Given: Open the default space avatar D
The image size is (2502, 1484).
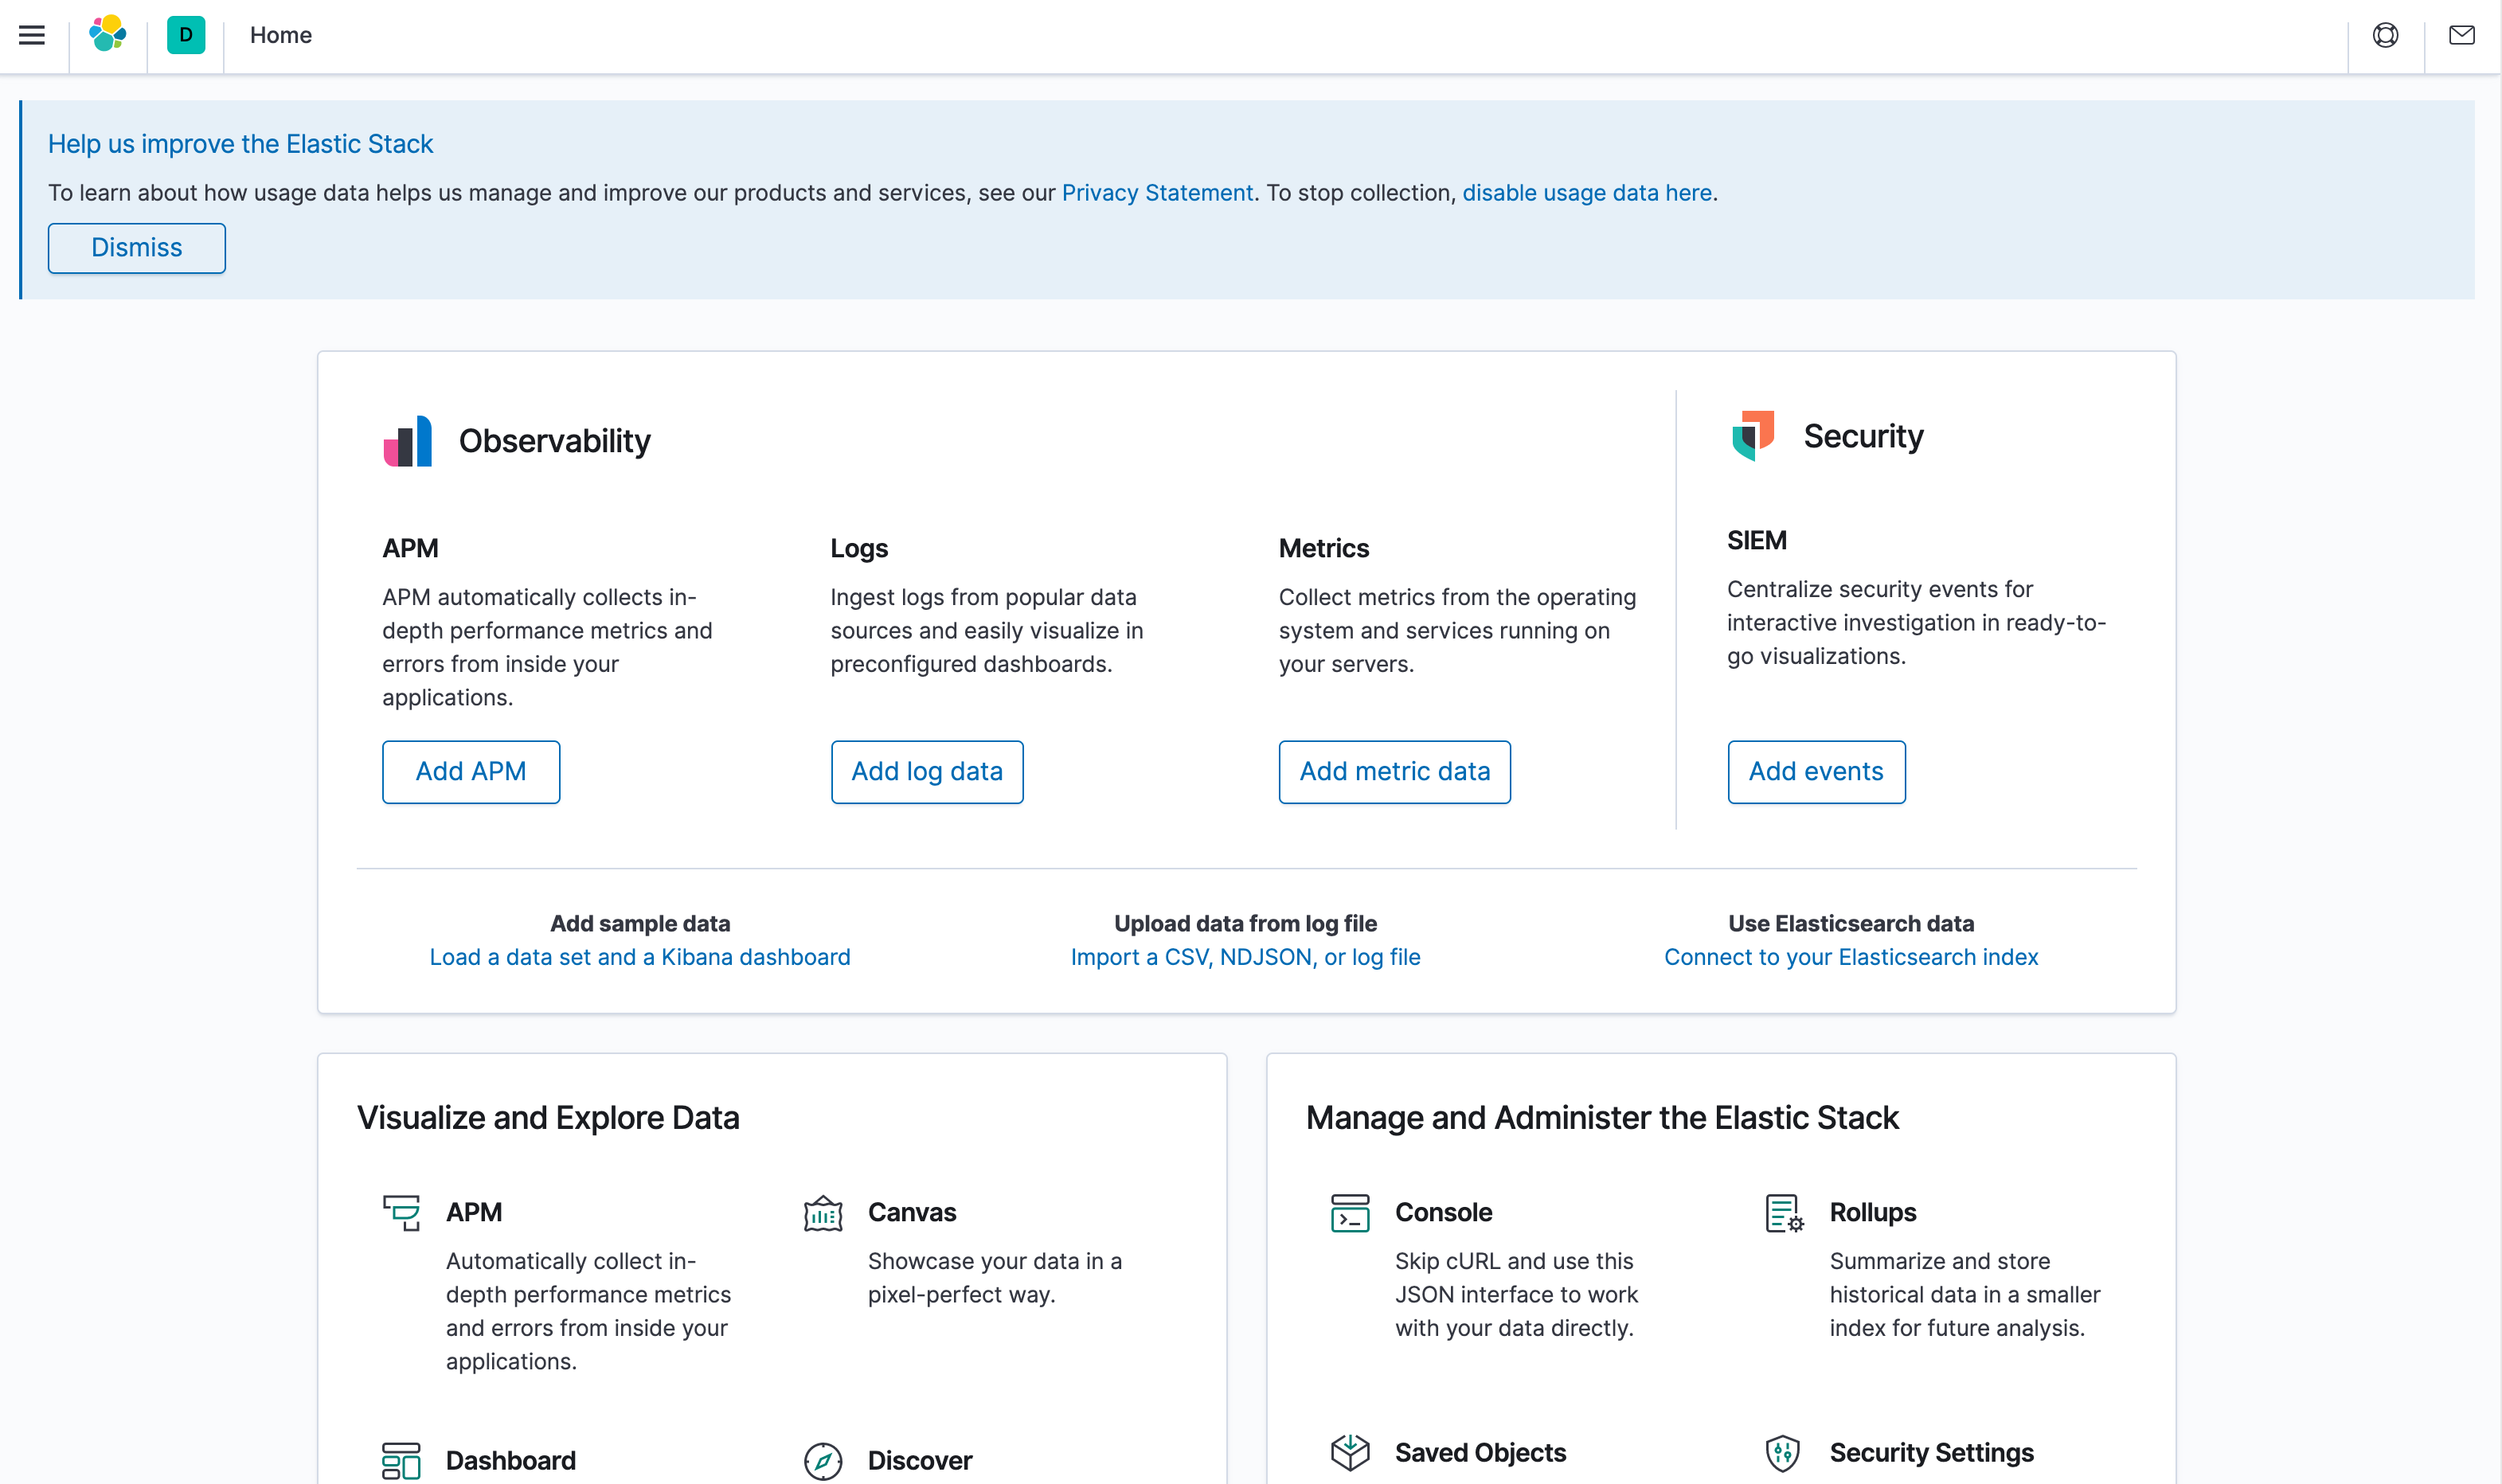Looking at the screenshot, I should (186, 35).
